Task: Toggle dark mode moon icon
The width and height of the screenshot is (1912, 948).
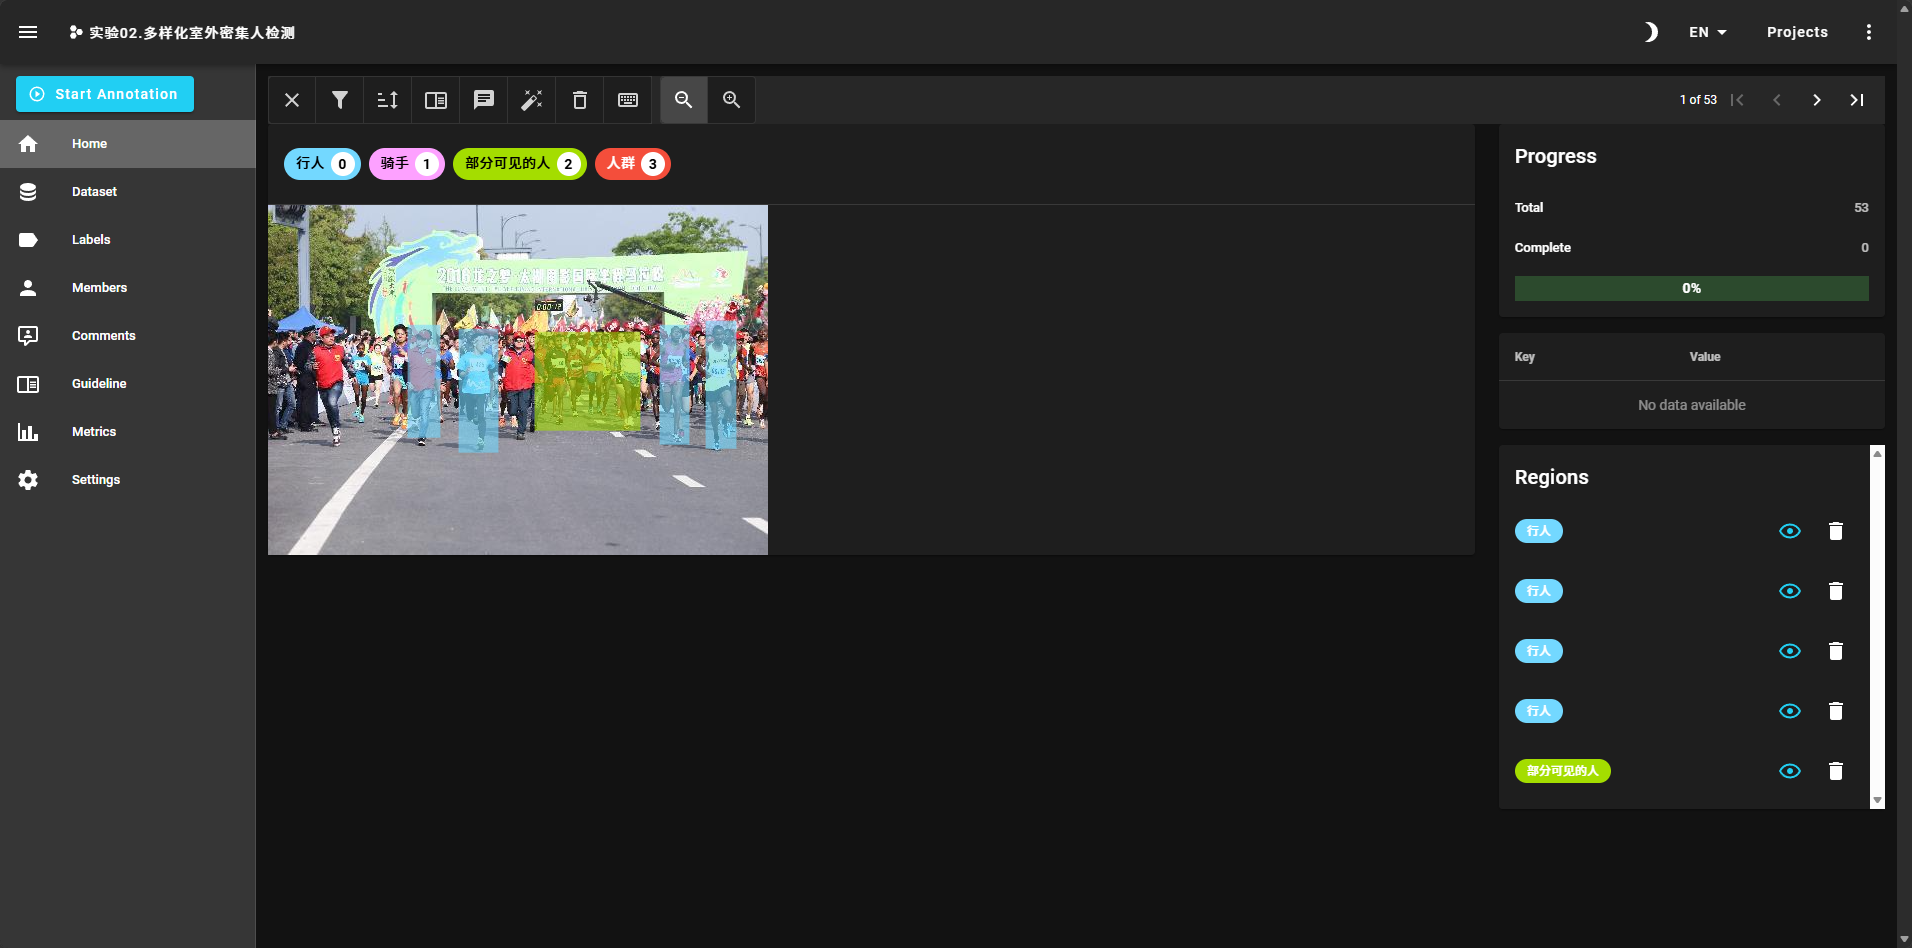Action: pyautogui.click(x=1650, y=32)
